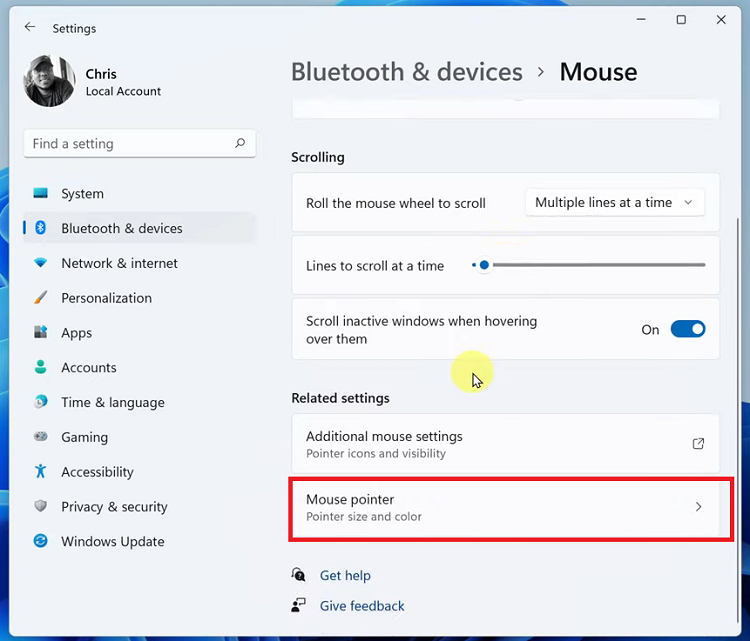Click the Bluetooth icon in sidebar
Viewport: 750px width, 641px height.
(x=41, y=228)
